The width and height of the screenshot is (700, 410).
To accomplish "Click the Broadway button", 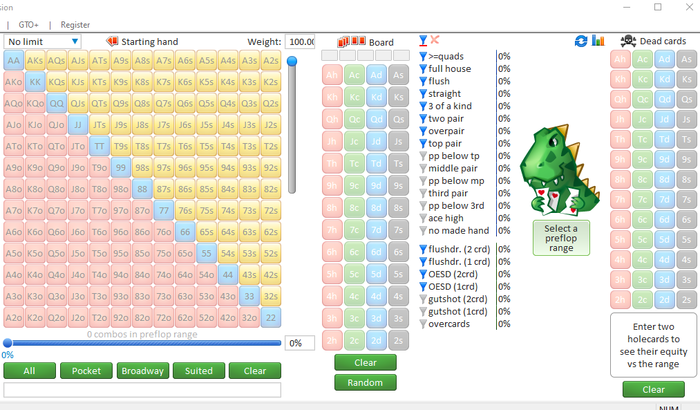I will tap(143, 371).
